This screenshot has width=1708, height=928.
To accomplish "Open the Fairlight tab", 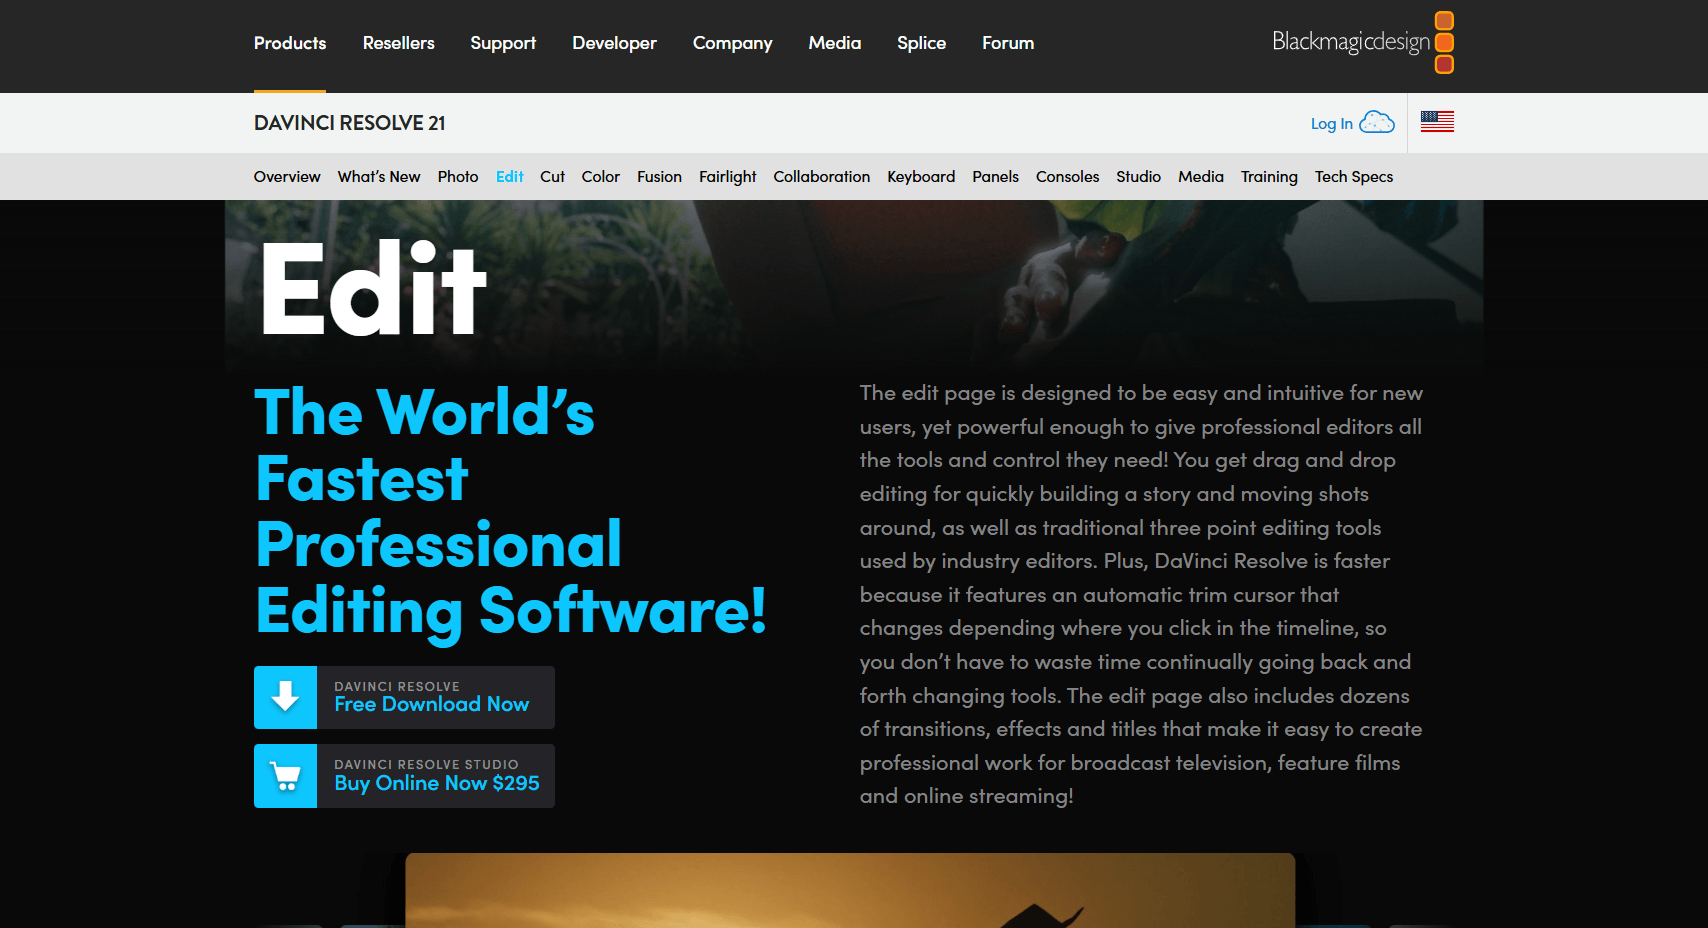I will (728, 176).
